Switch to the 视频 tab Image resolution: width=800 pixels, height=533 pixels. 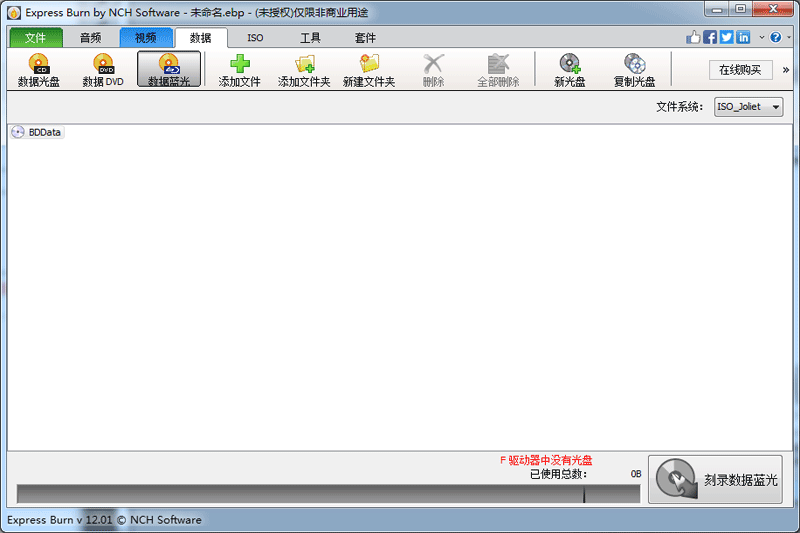146,38
